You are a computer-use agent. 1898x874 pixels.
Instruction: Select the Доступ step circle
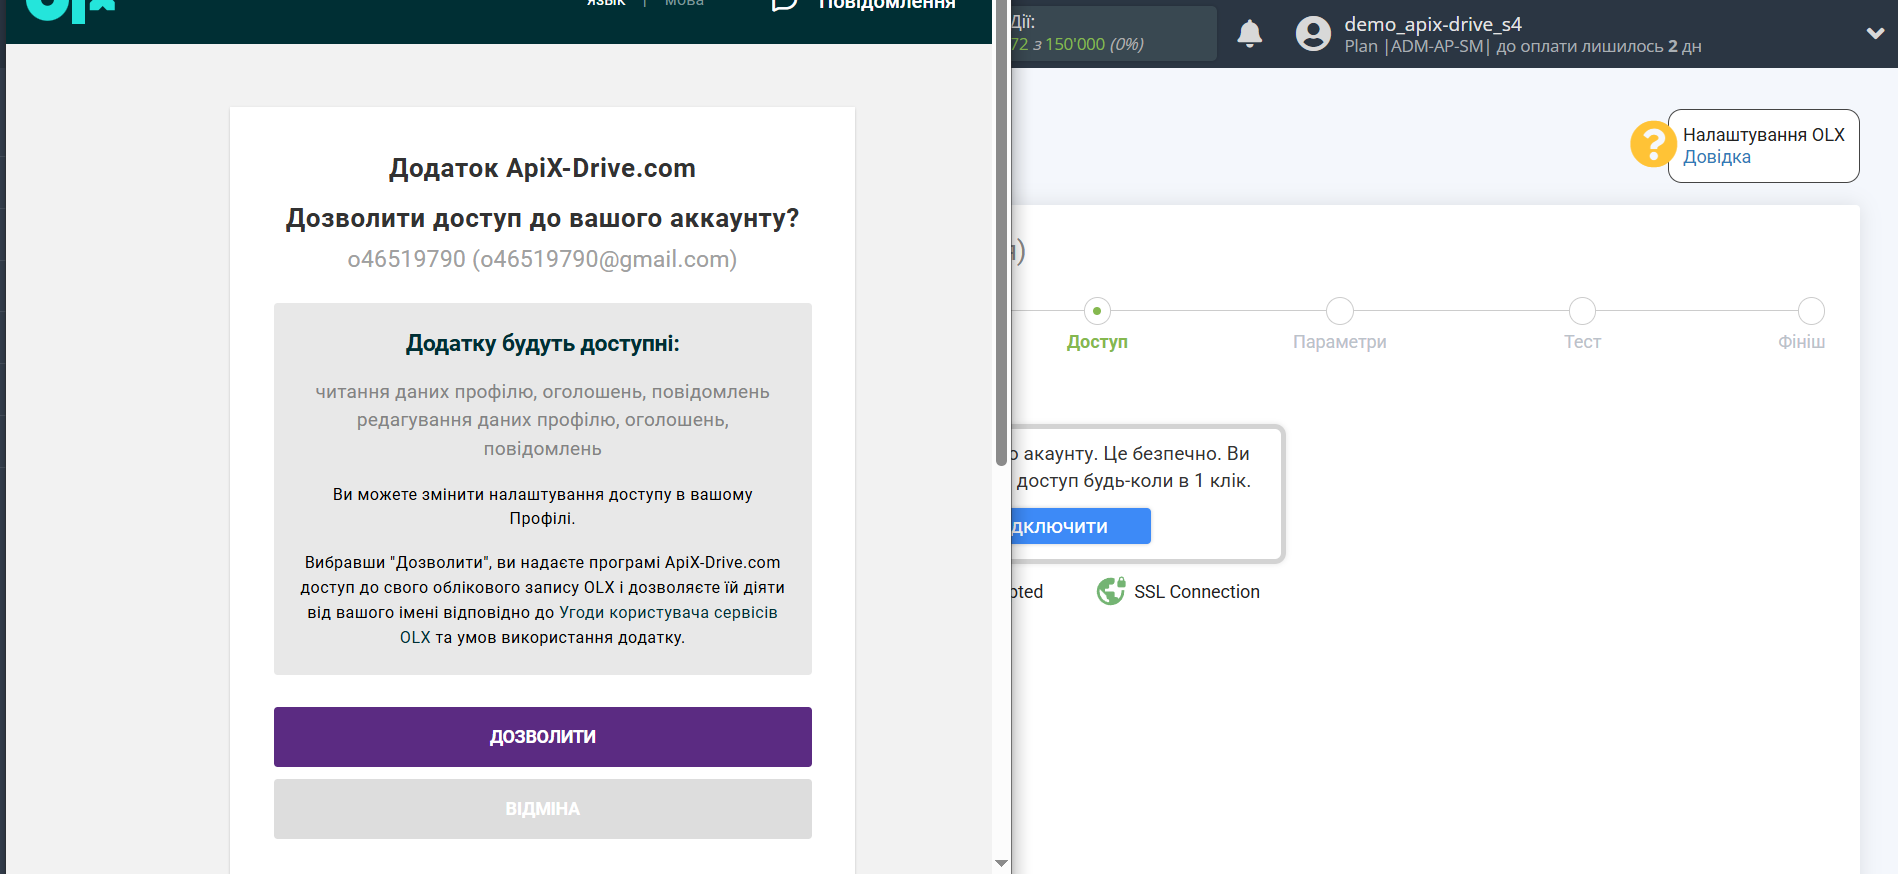click(x=1097, y=311)
